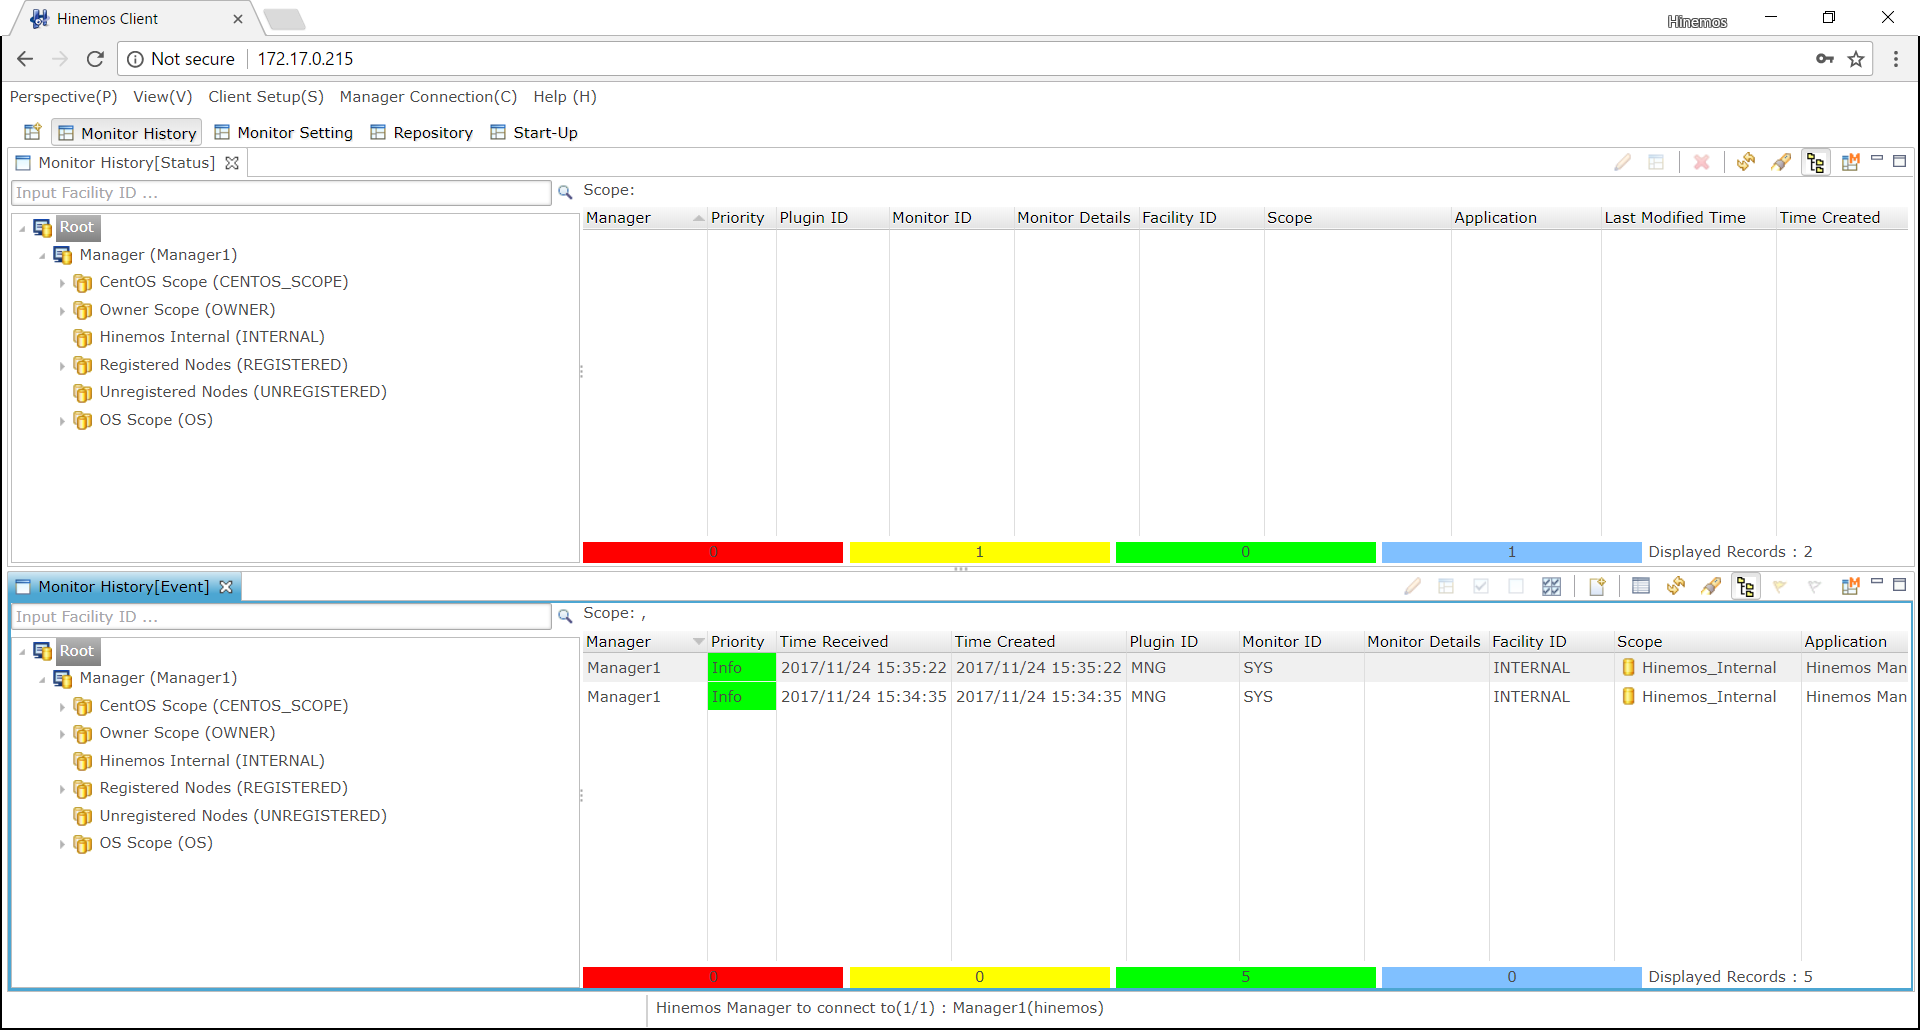Expand Owner Scope in the Status scope tree
The image size is (1920, 1030).
pos(62,311)
